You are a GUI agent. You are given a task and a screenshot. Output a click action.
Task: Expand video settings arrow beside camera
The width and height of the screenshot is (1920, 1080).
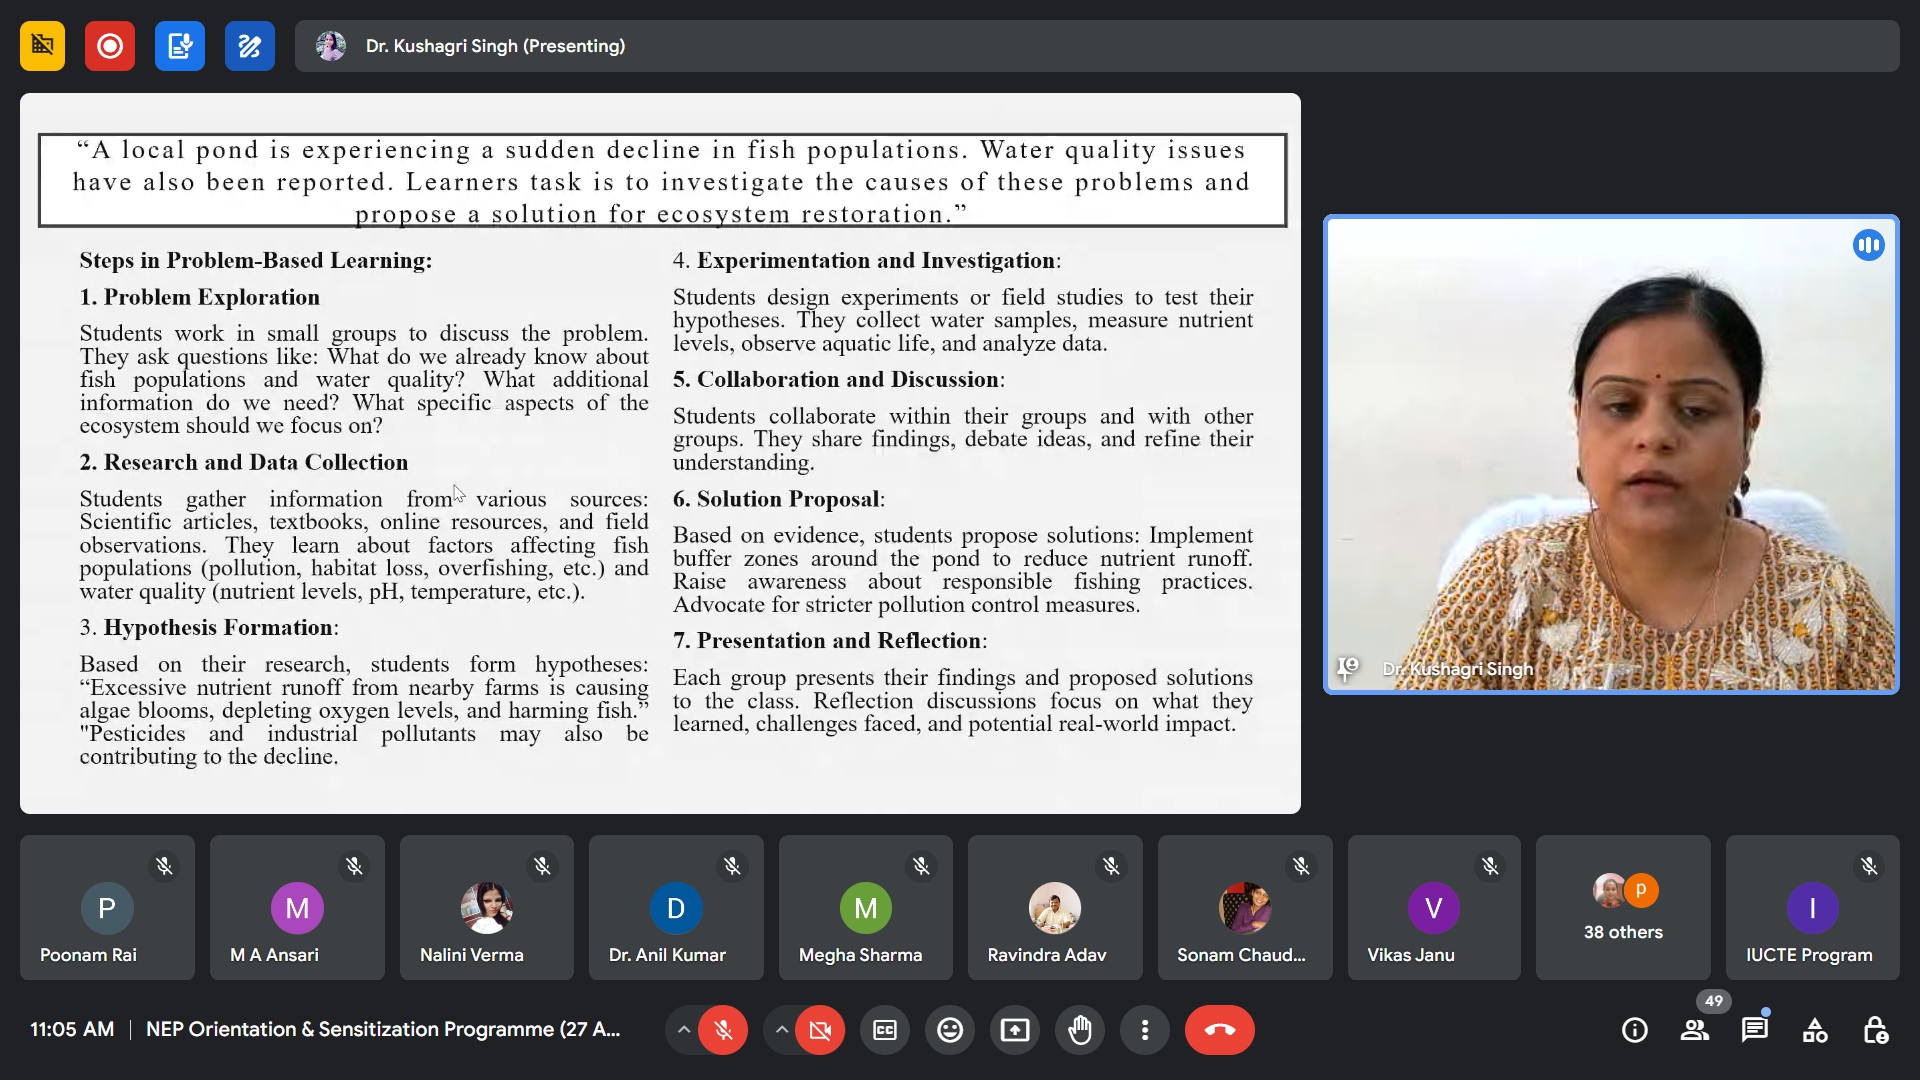pyautogui.click(x=781, y=1030)
